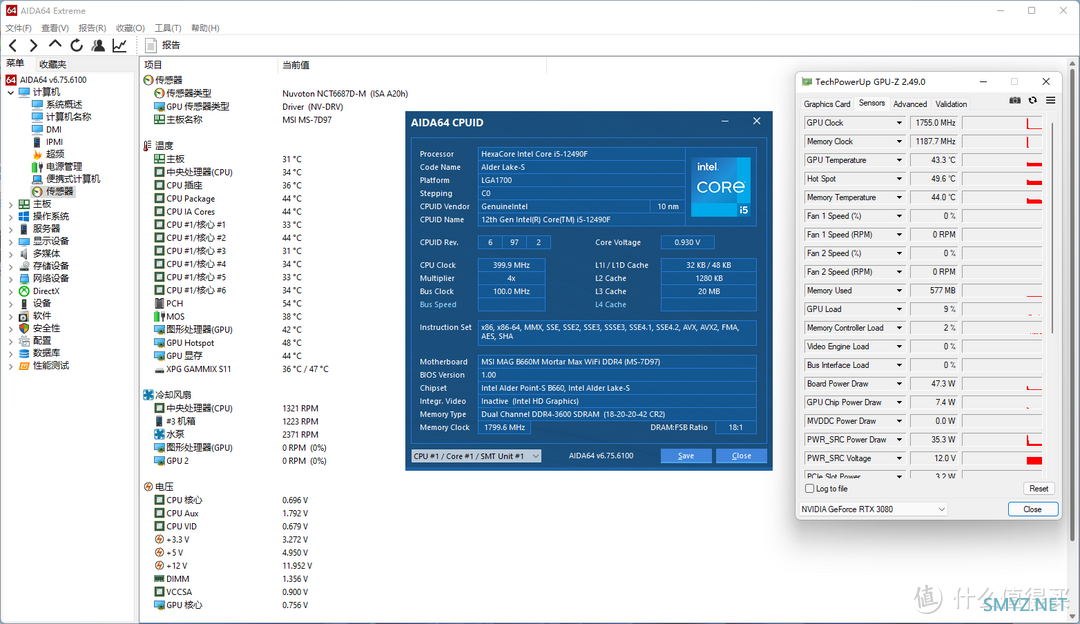The height and width of the screenshot is (624, 1080).
Task: Go up one level with the up arrow
Action: (x=54, y=45)
